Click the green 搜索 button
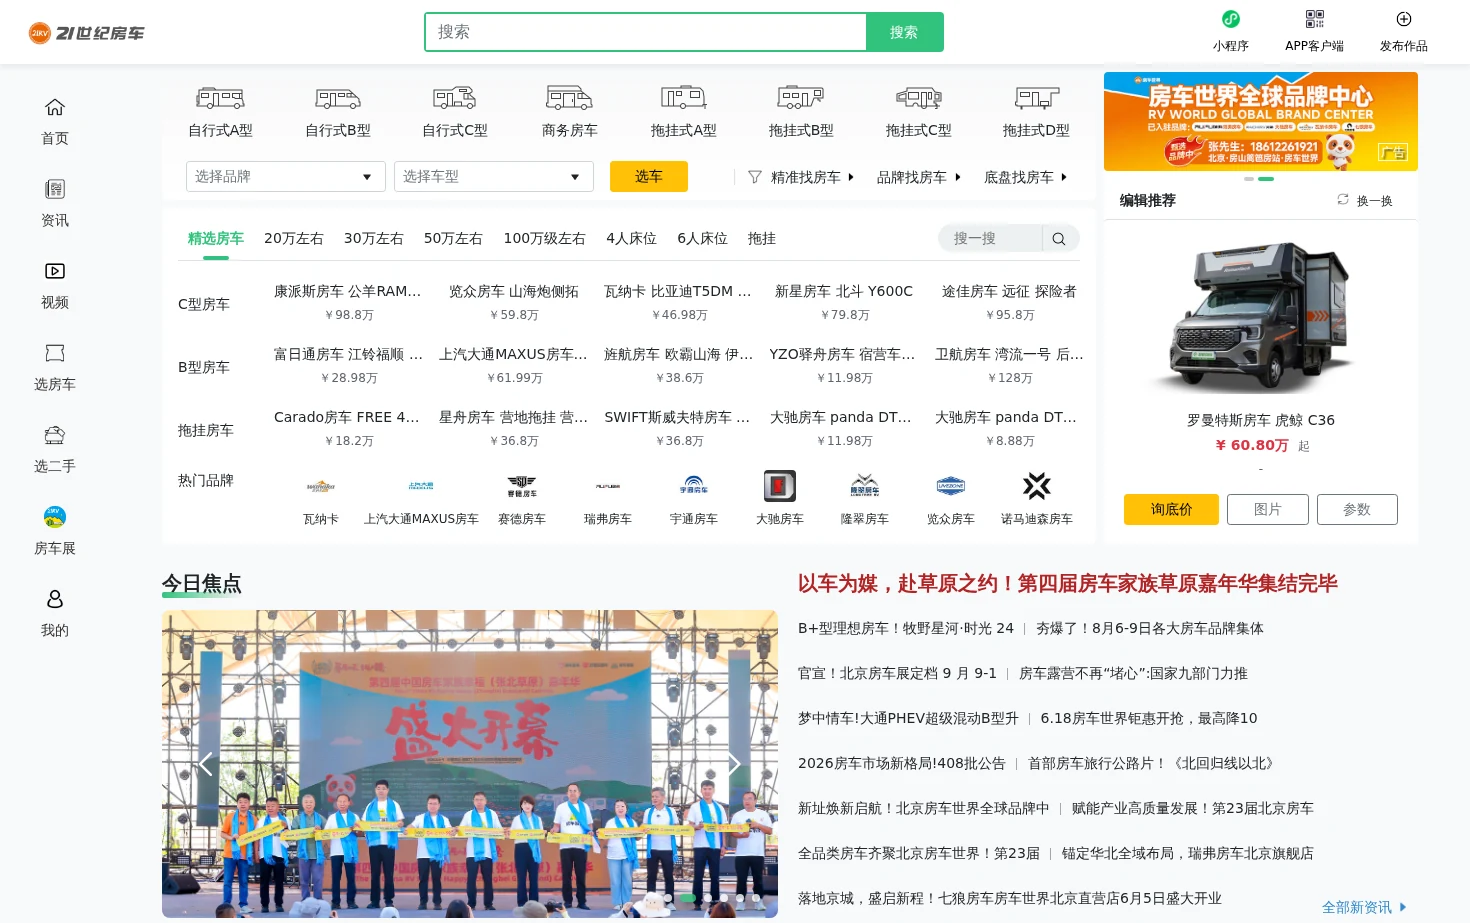 pyautogui.click(x=904, y=32)
